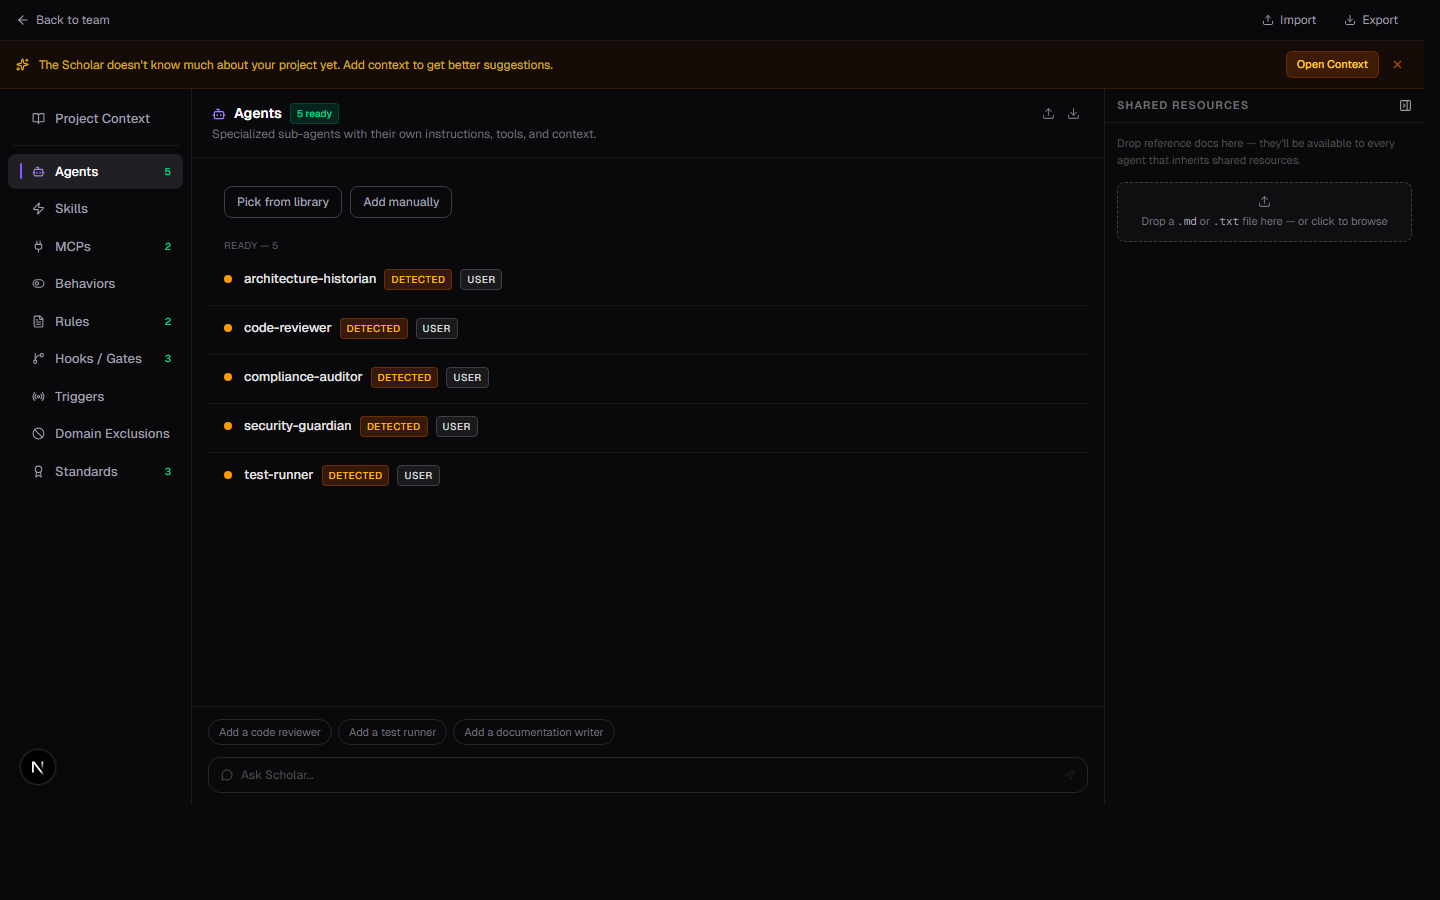Click Add a test runner suggestion
1440x900 pixels.
point(392,733)
